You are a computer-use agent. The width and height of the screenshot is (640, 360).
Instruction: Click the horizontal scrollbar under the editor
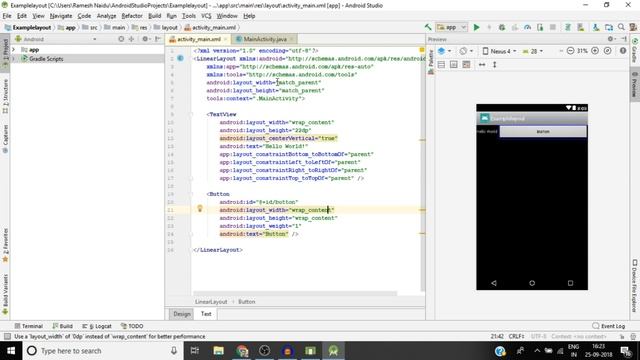tap(295, 293)
